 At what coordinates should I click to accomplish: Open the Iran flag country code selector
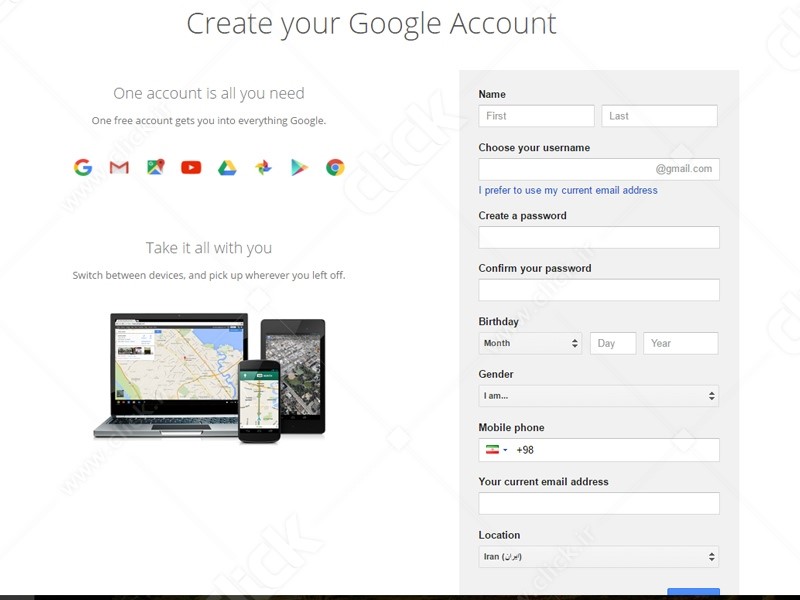click(x=495, y=450)
